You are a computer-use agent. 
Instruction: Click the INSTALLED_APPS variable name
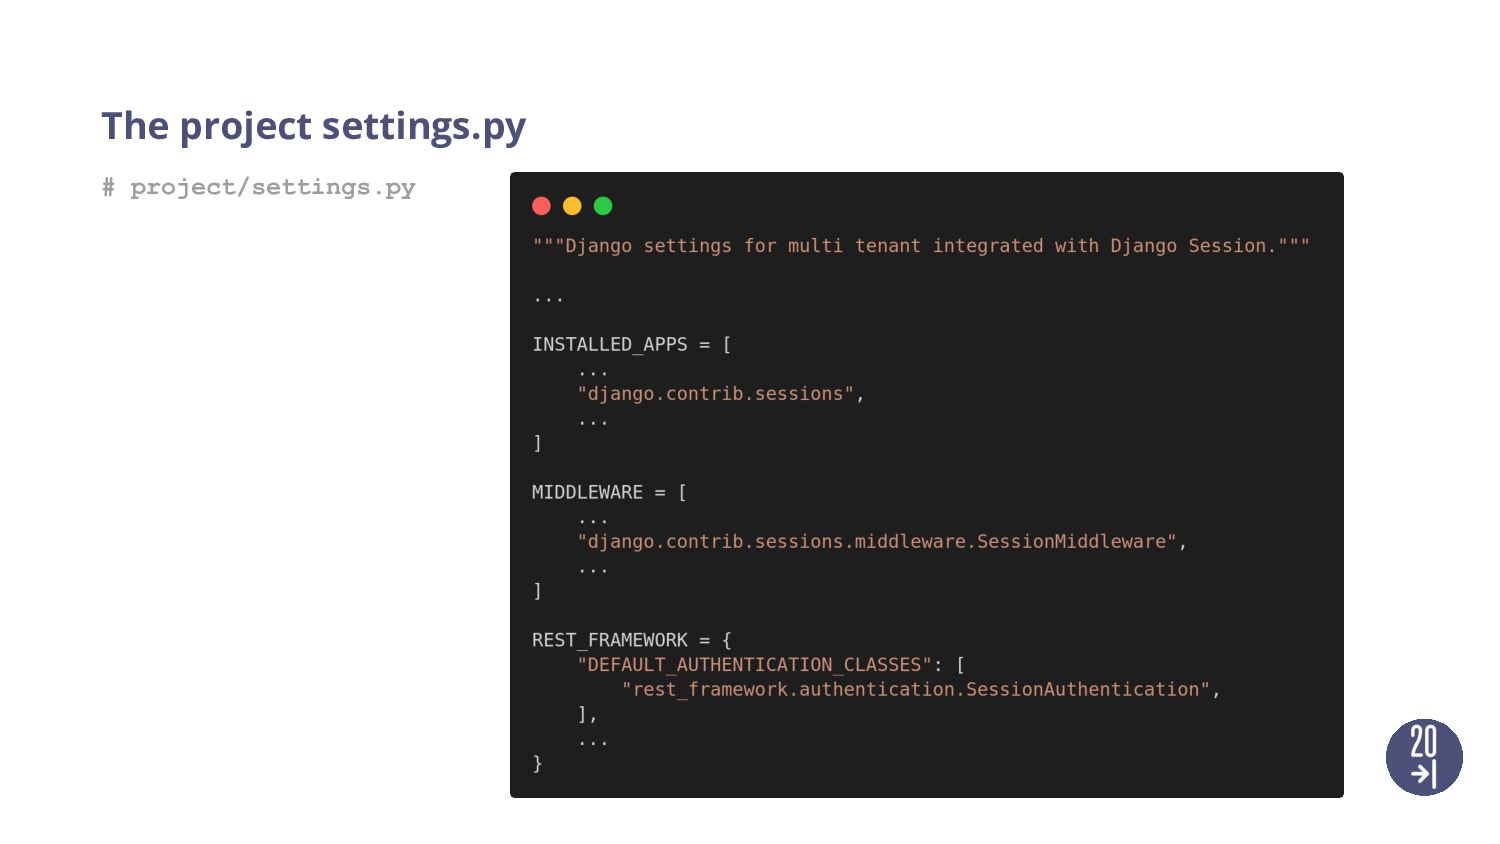[x=610, y=344]
